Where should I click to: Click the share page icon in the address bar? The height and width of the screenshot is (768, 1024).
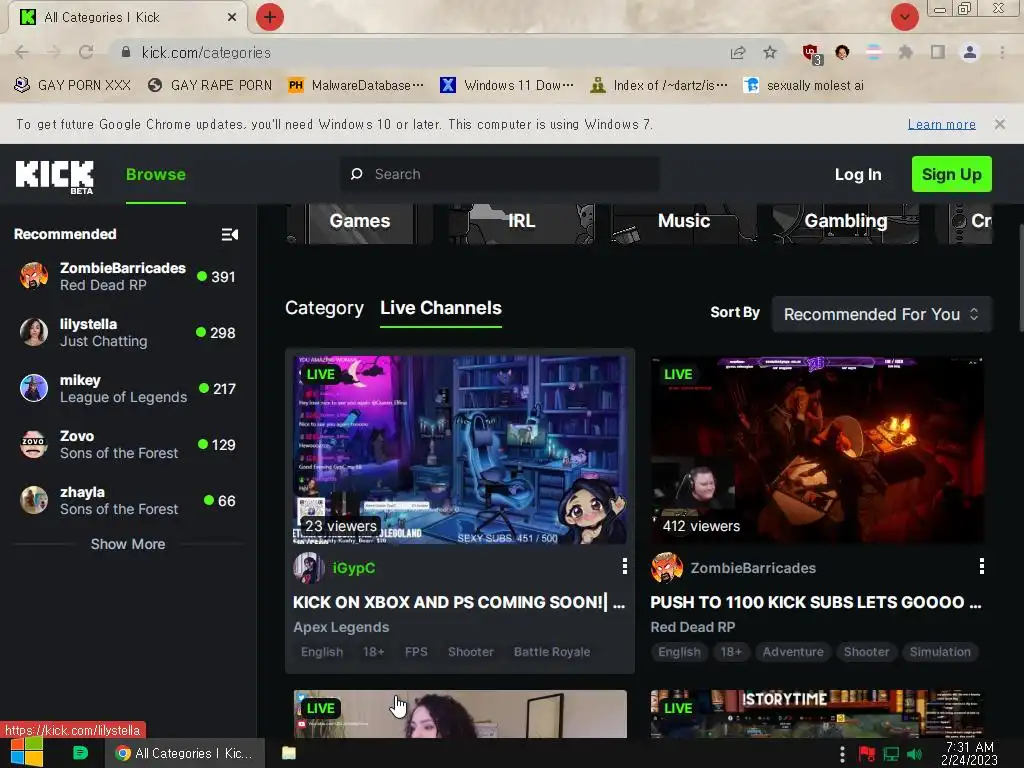click(x=738, y=53)
